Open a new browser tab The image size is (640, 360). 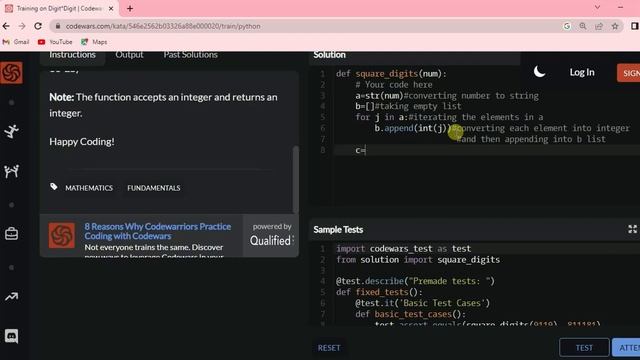[130, 8]
